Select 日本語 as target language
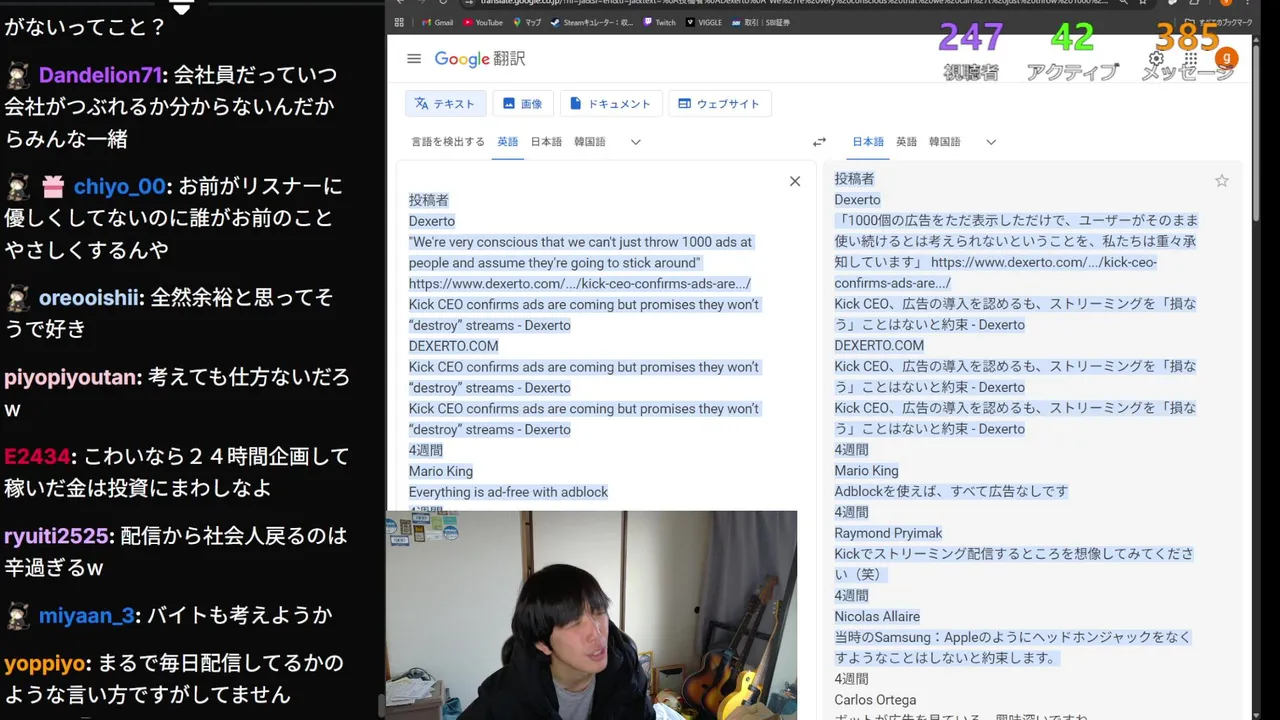The width and height of the screenshot is (1280, 720). point(868,142)
